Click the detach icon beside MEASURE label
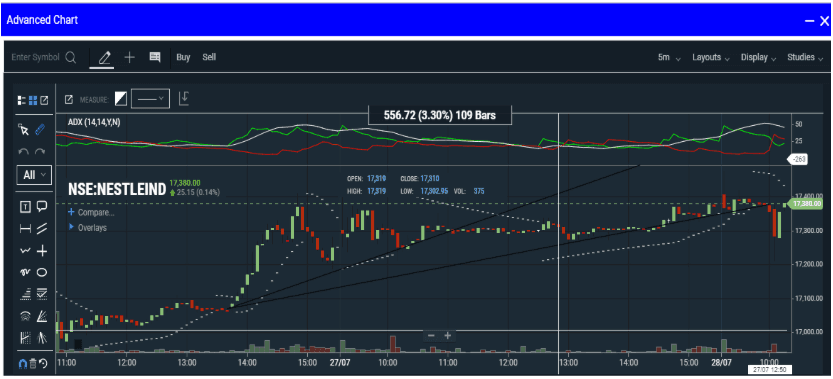The height and width of the screenshot is (379, 833). click(x=69, y=99)
